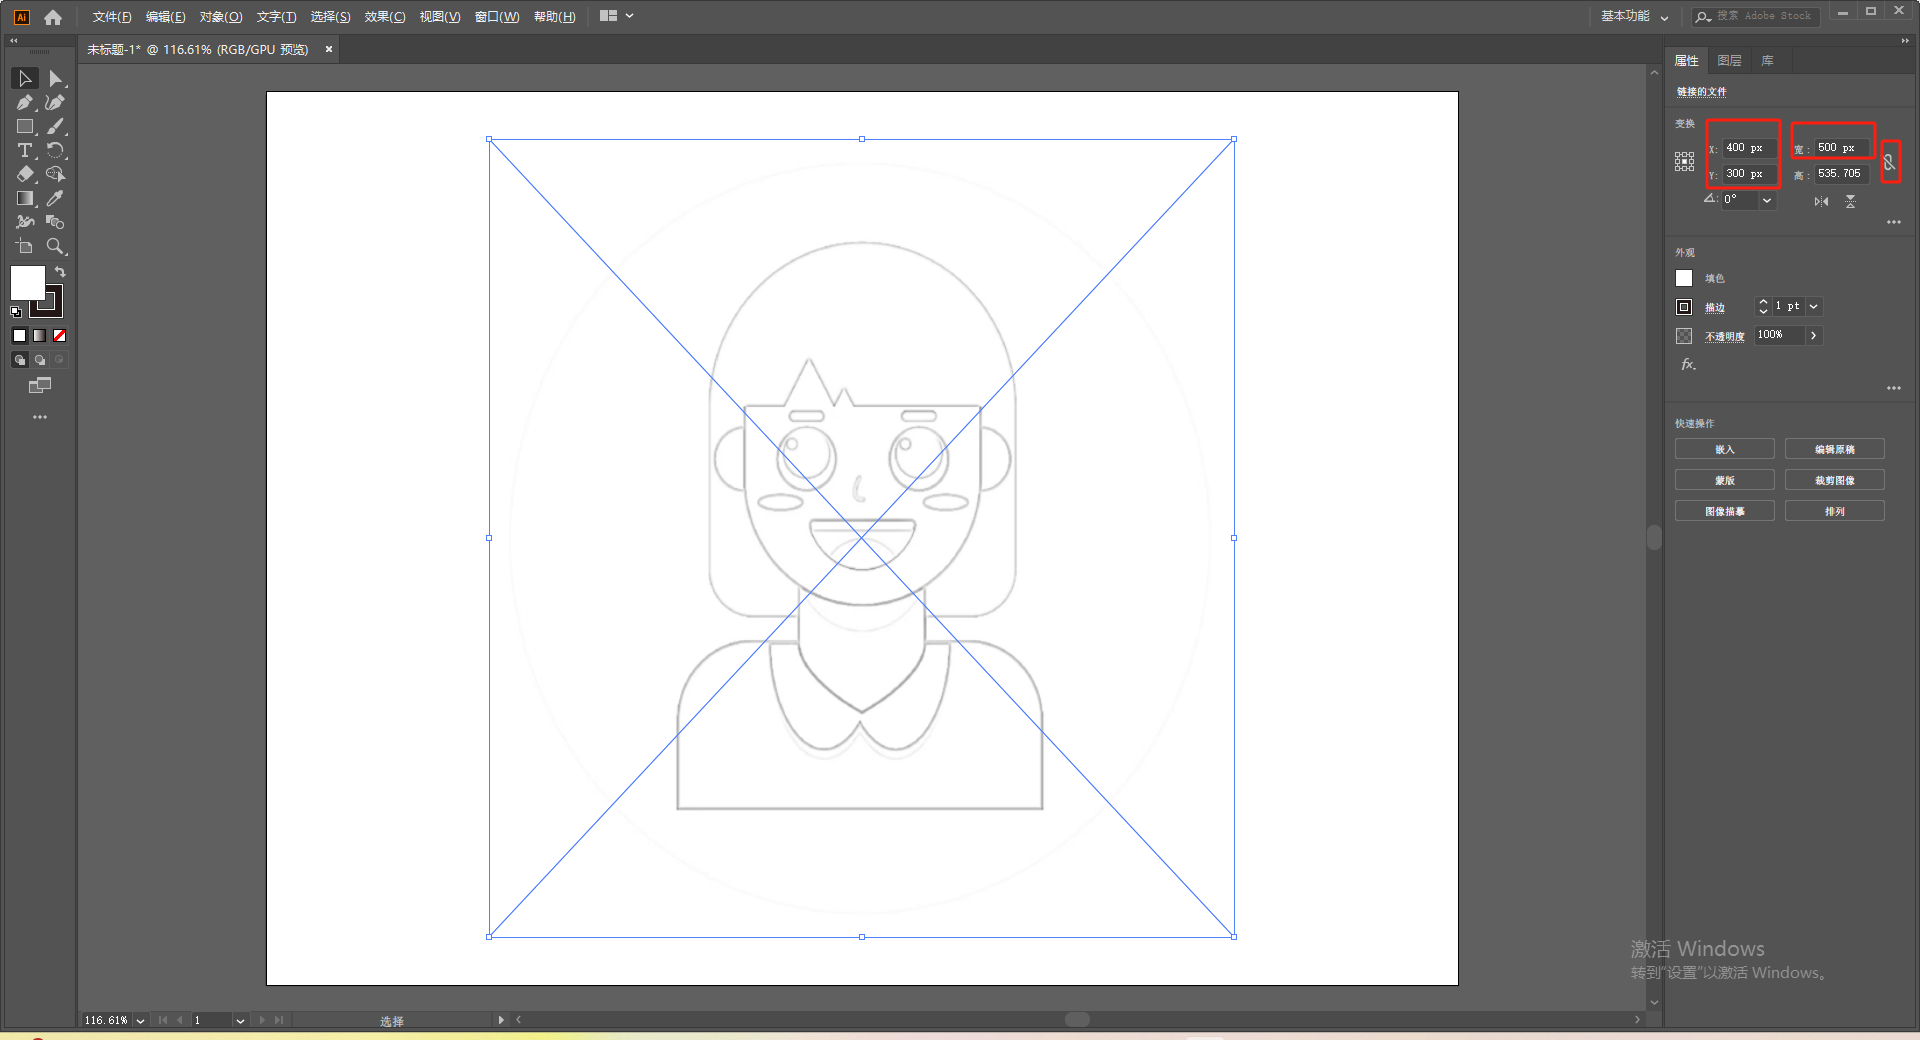Select the Rectangle tool
1920x1040 pixels.
pyautogui.click(x=25, y=126)
